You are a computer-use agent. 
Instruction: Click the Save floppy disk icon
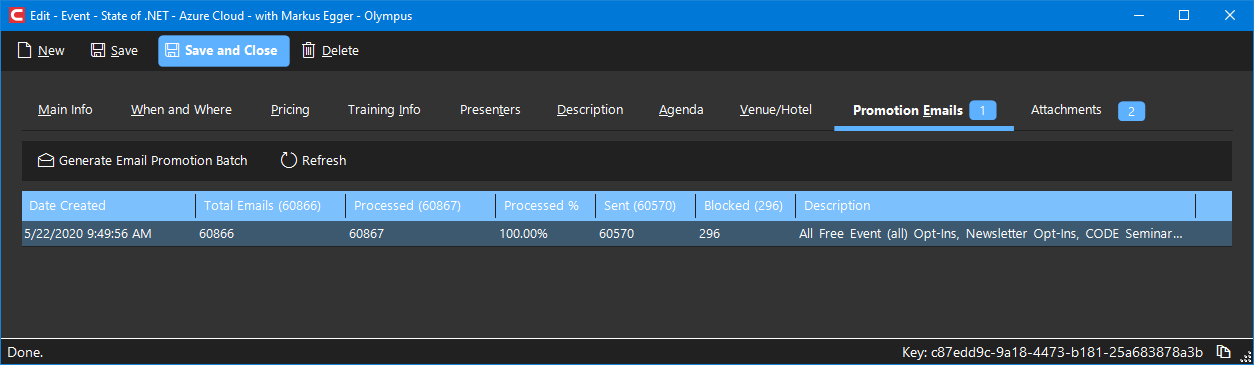point(98,51)
